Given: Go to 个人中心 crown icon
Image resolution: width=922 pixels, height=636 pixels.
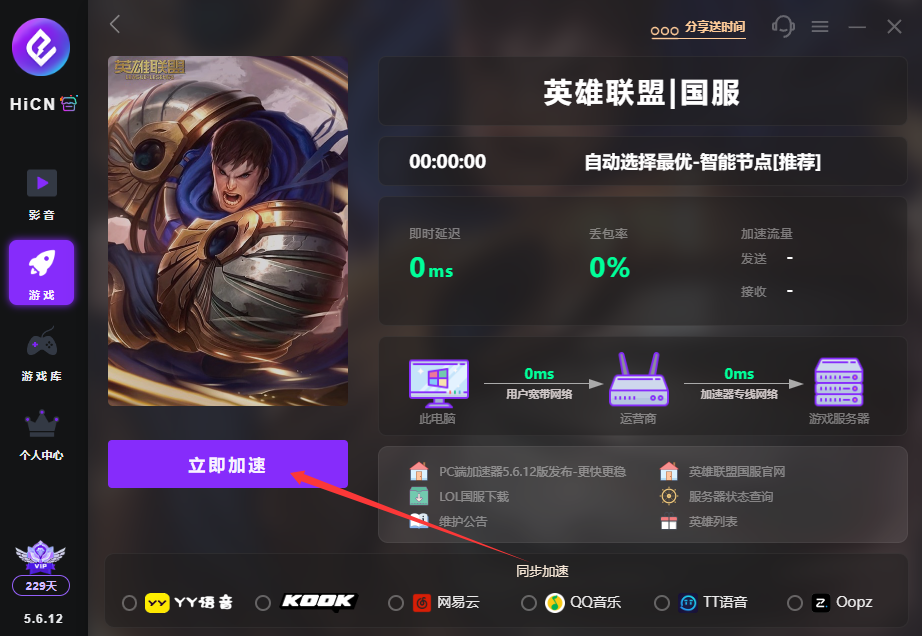Looking at the screenshot, I should coord(42,423).
